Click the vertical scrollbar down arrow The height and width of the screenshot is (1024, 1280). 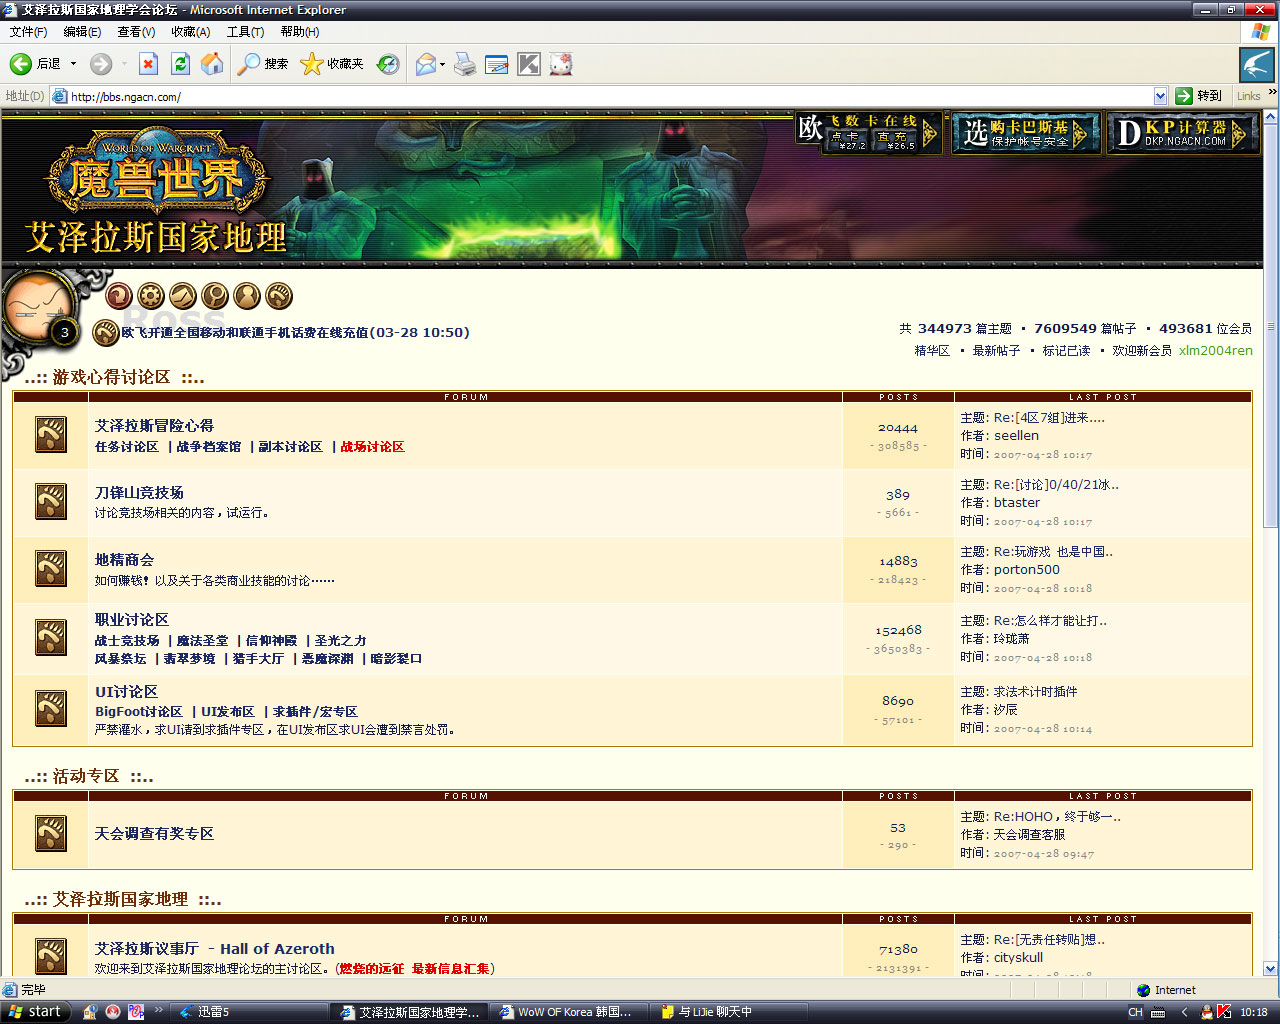point(1271,968)
